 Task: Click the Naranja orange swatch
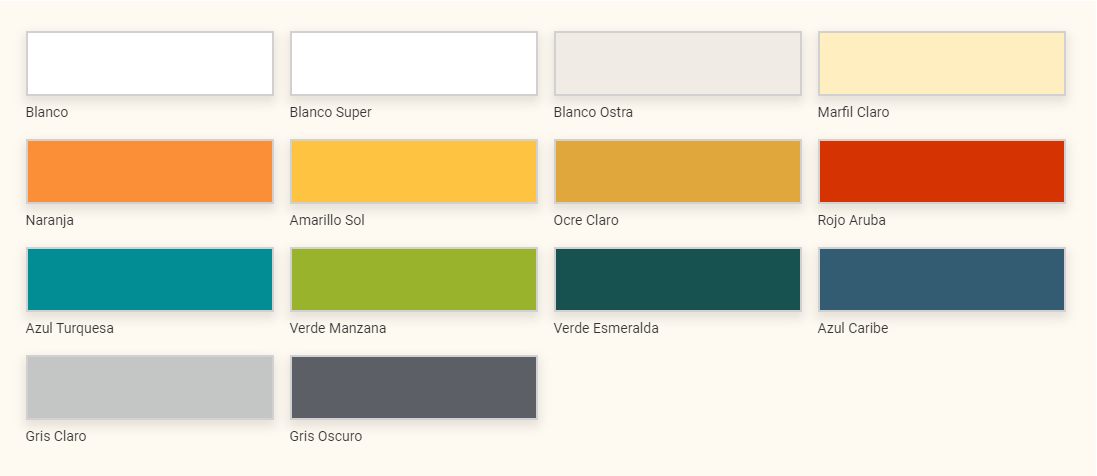pos(150,172)
